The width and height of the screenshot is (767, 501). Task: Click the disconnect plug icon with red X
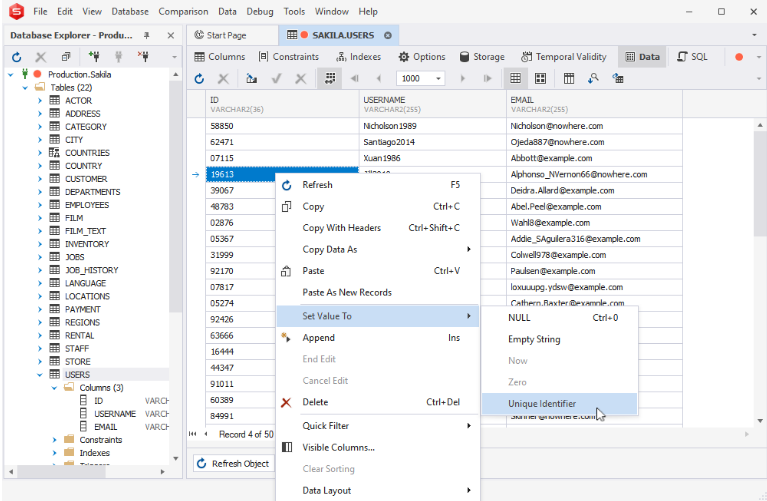click(143, 56)
